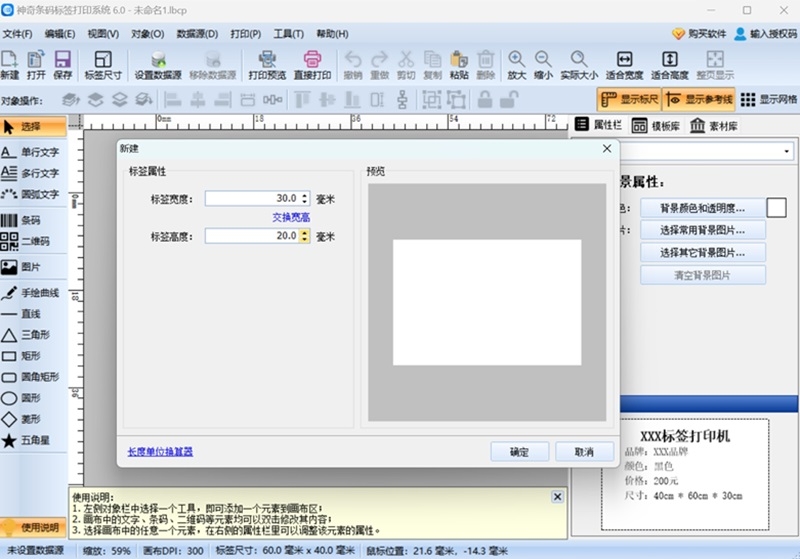Open the 帮助(H) menu
The height and width of the screenshot is (559, 800).
click(332, 34)
